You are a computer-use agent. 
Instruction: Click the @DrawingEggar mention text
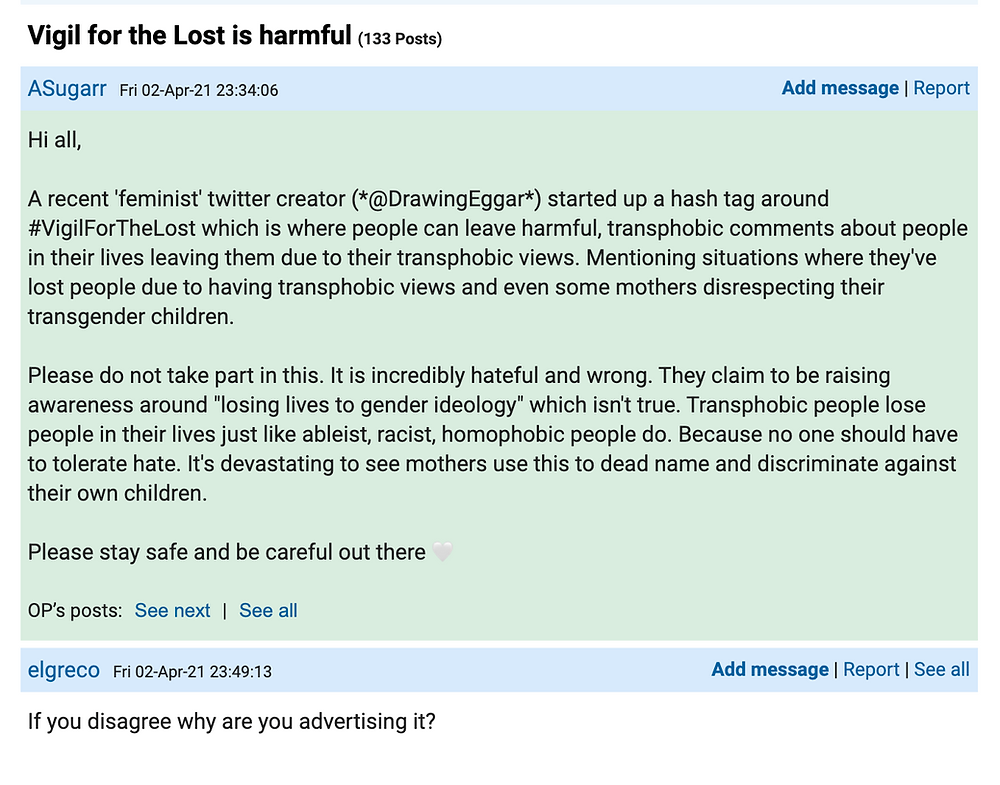click(x=446, y=199)
